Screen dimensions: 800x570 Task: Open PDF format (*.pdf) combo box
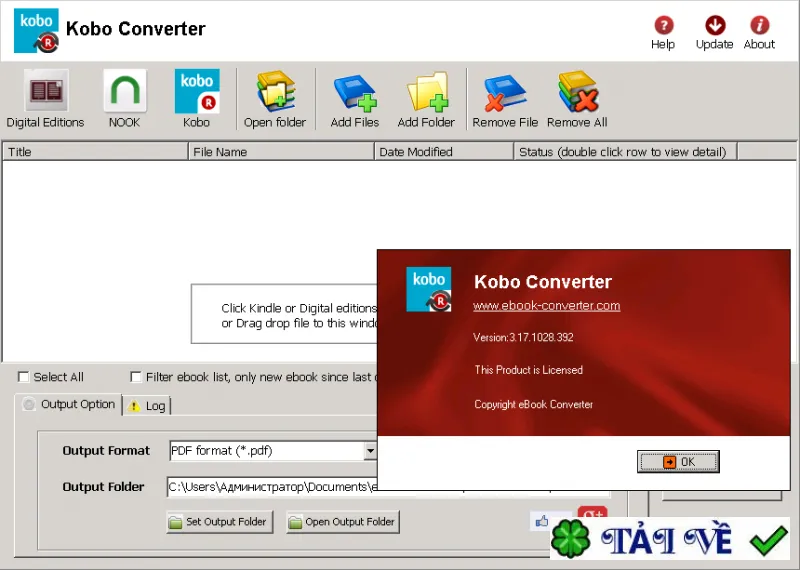(x=272, y=451)
